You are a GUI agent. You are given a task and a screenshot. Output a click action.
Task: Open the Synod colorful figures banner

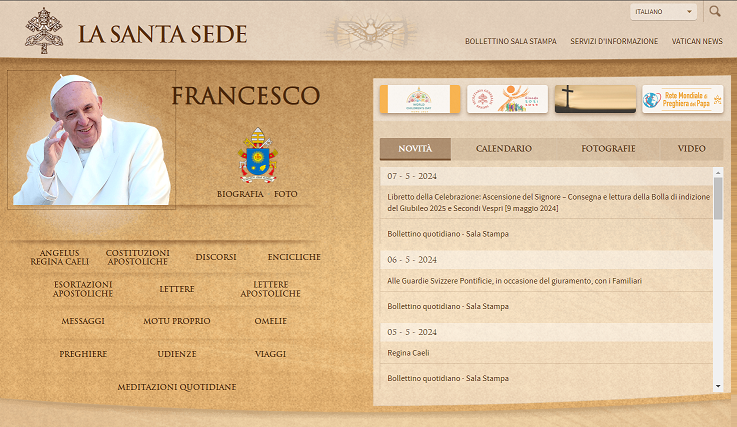pos(507,99)
